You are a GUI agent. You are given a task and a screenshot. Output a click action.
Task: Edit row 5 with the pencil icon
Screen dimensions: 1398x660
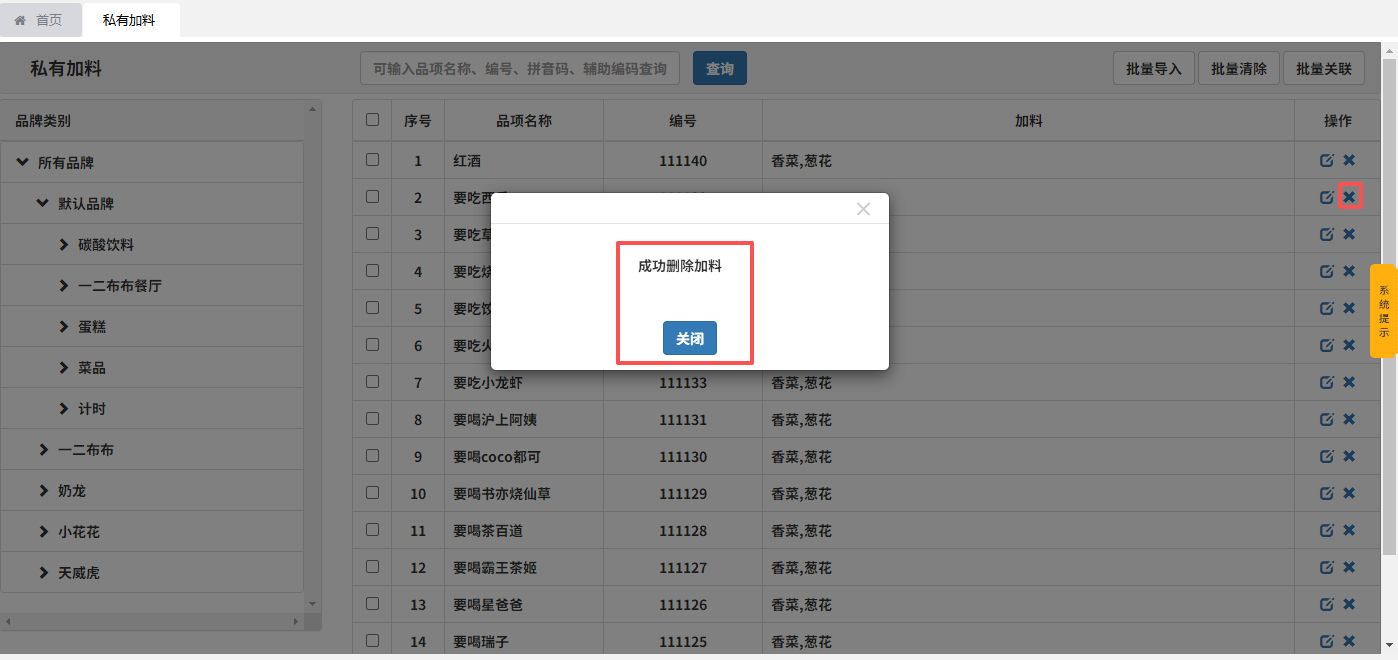coord(1327,308)
